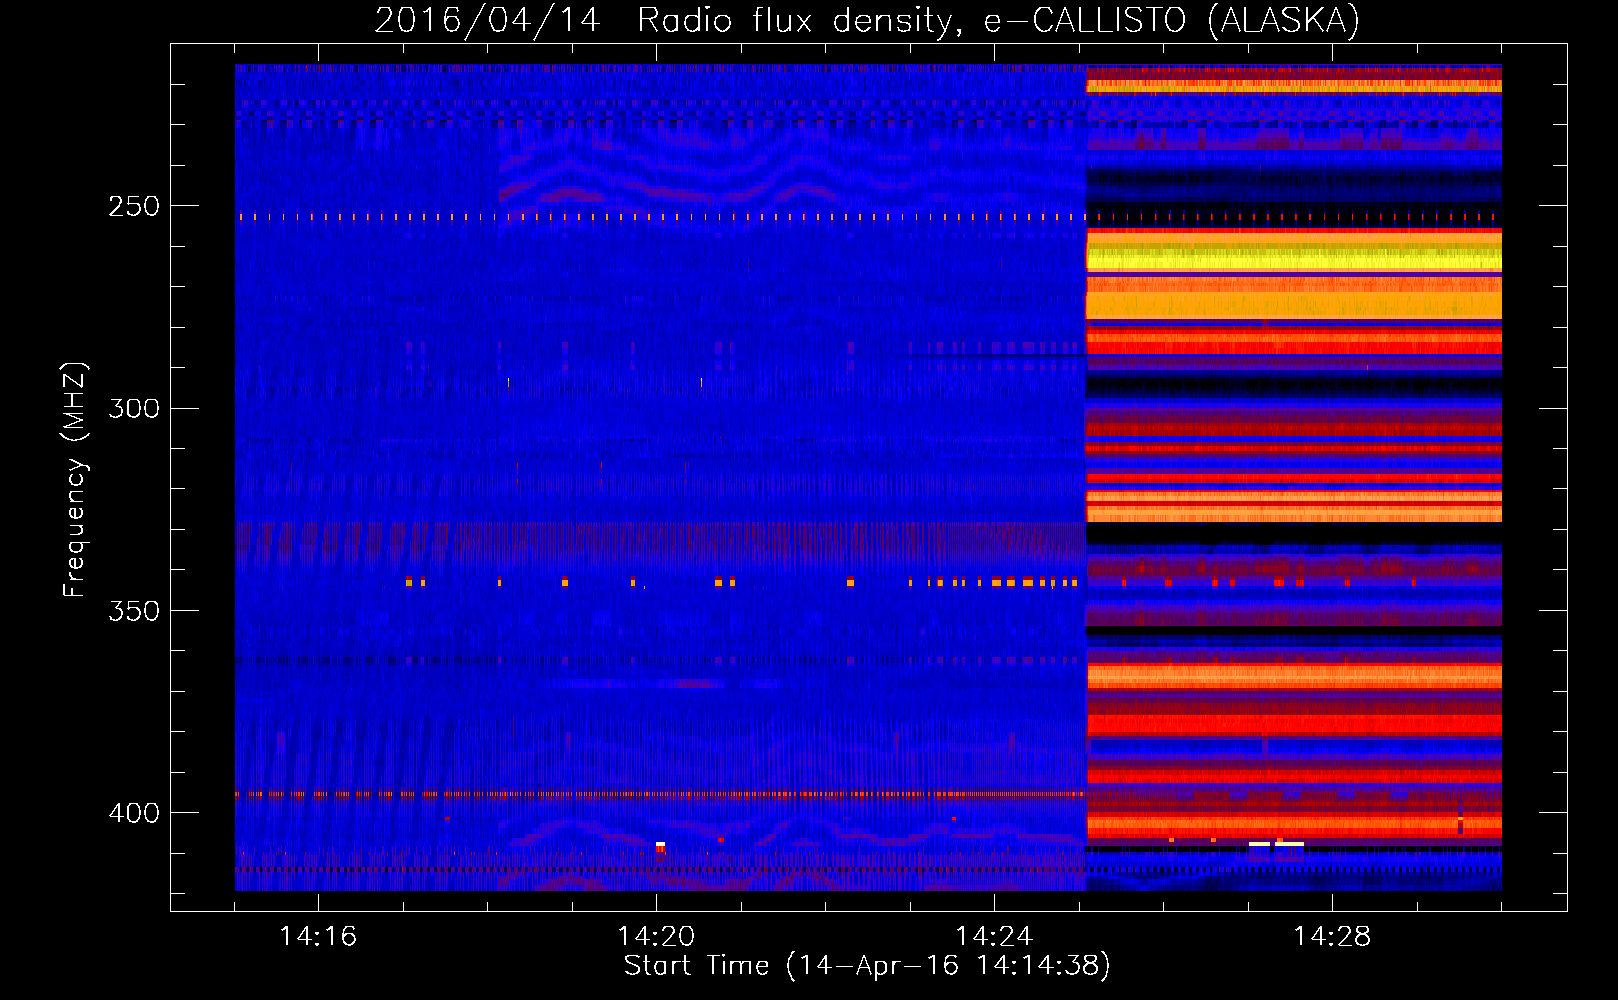
Task: Click the bright yellow emission band near 260 MHz
Action: (1294, 259)
